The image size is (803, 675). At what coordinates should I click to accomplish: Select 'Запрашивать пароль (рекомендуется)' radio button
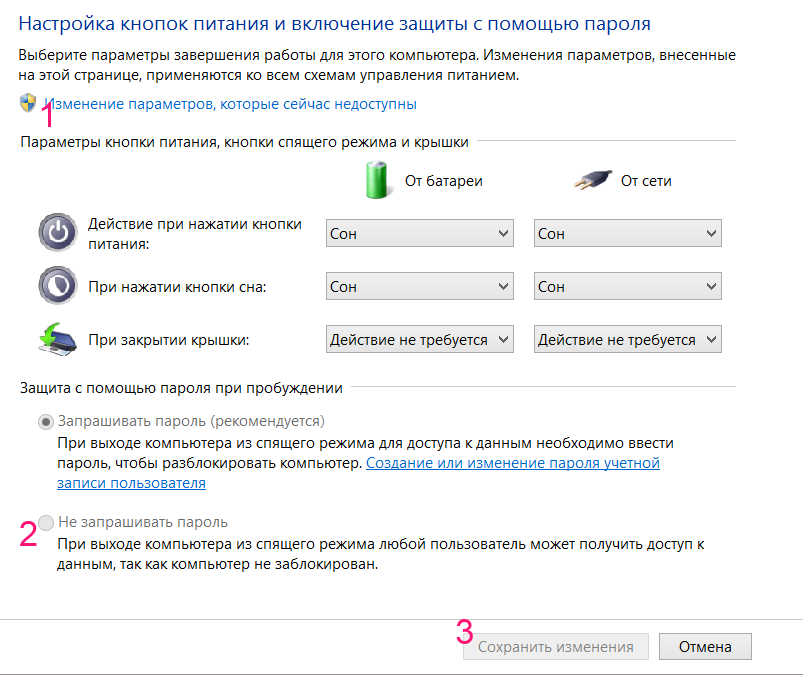click(x=46, y=421)
